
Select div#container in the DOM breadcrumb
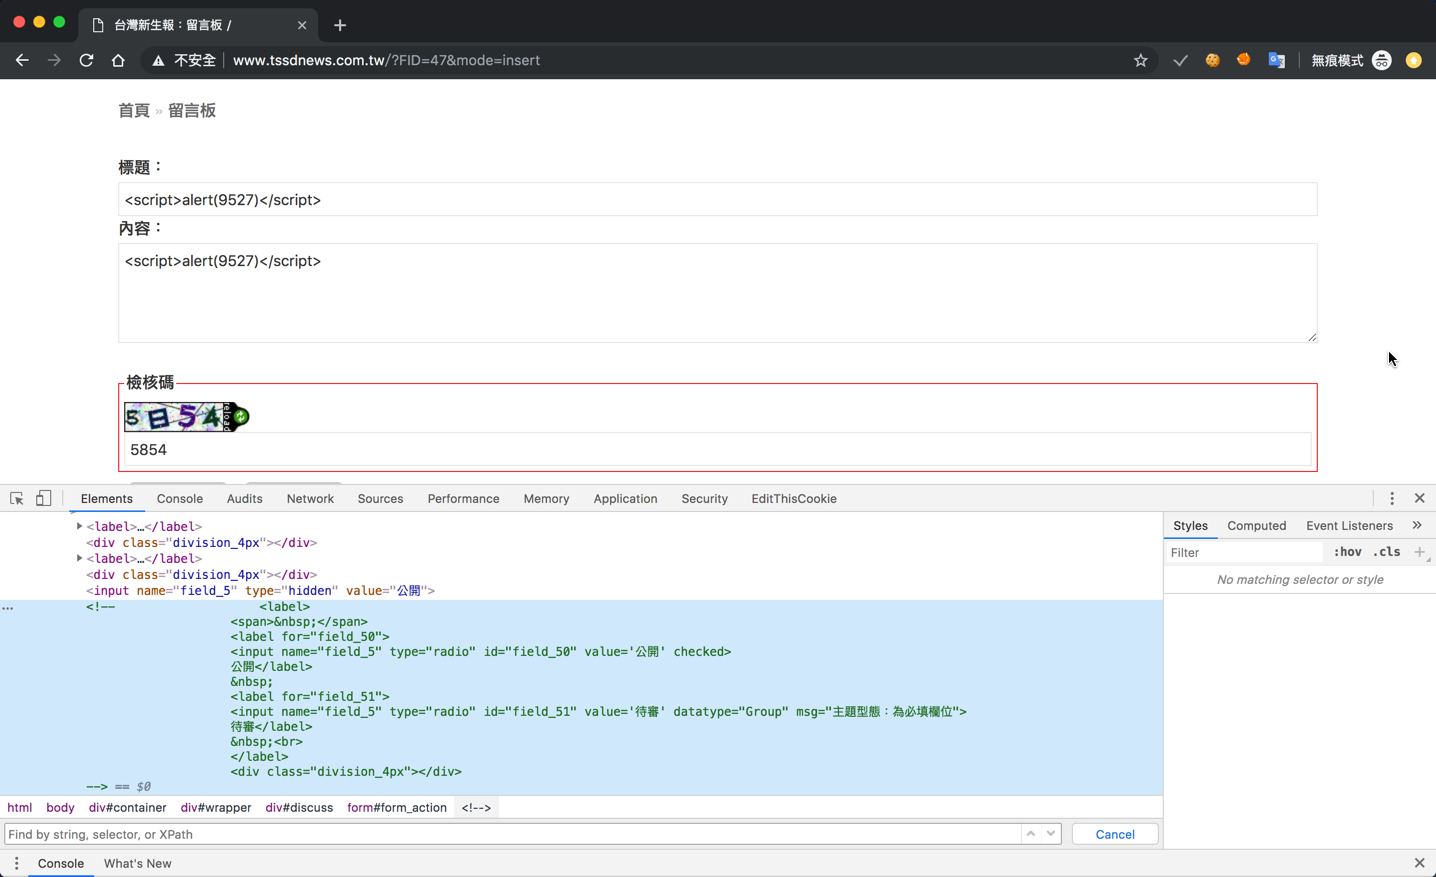pos(127,808)
